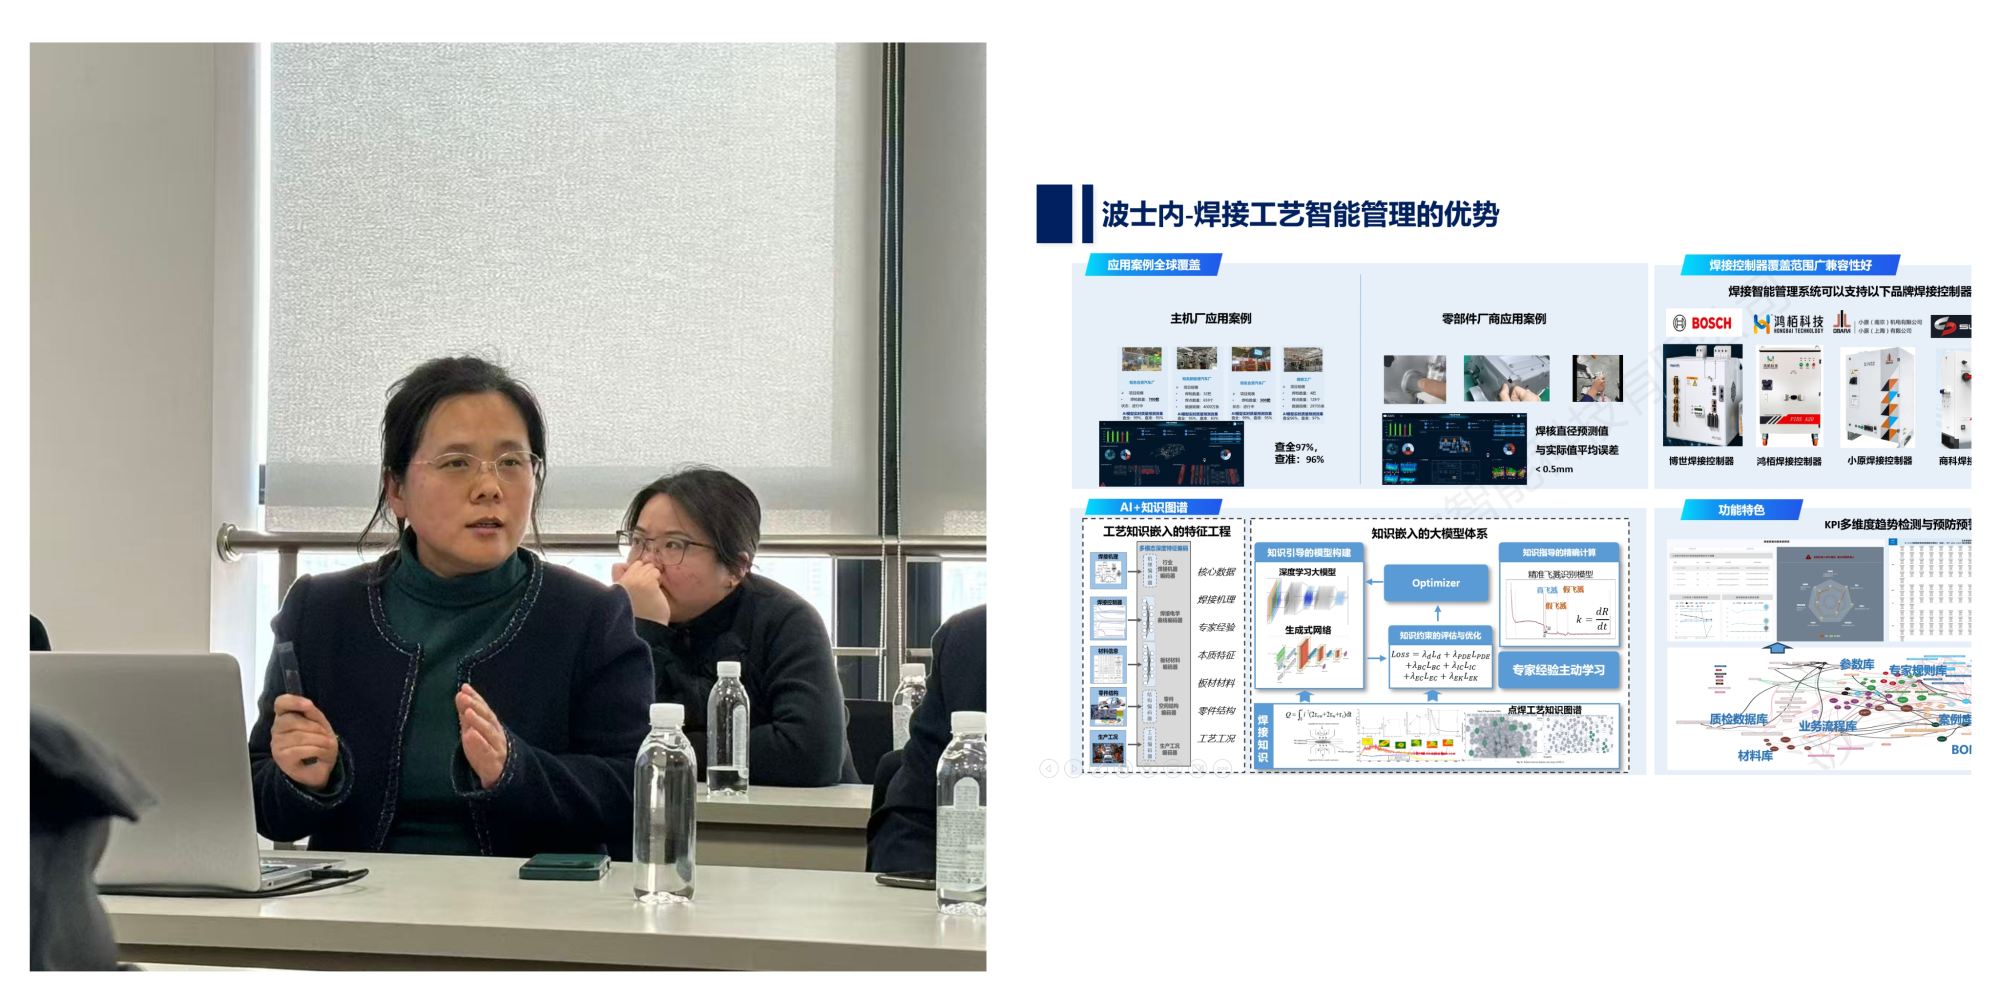Select the 焊接控制器覆盖范围广兼容性好 header
The height and width of the screenshot is (1000, 2000).
point(1790,265)
